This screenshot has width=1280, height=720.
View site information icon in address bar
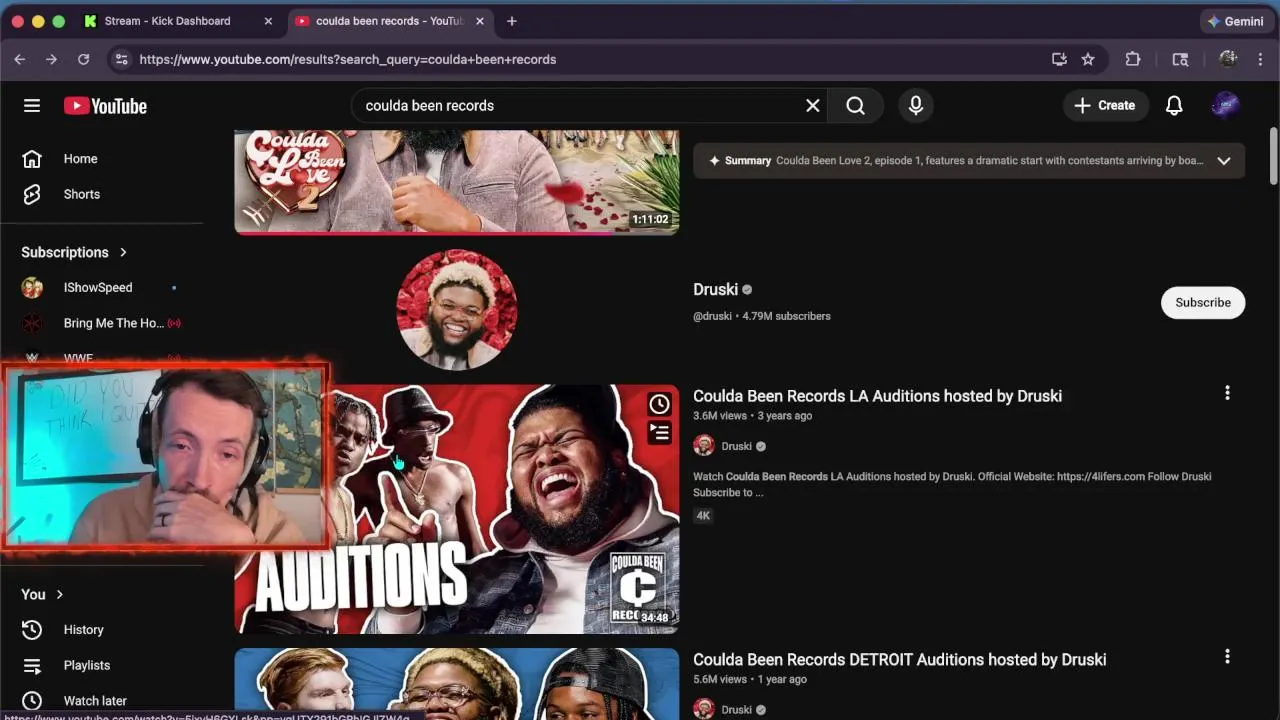click(121, 59)
